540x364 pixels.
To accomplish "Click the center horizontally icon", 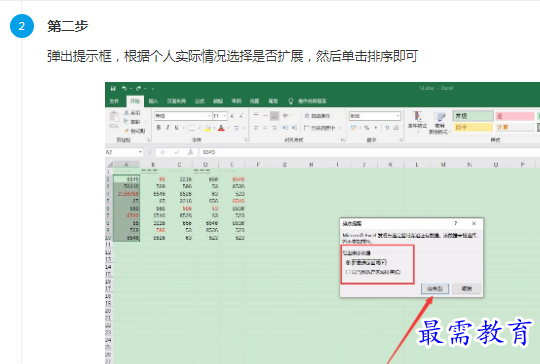I will (x=265, y=128).
